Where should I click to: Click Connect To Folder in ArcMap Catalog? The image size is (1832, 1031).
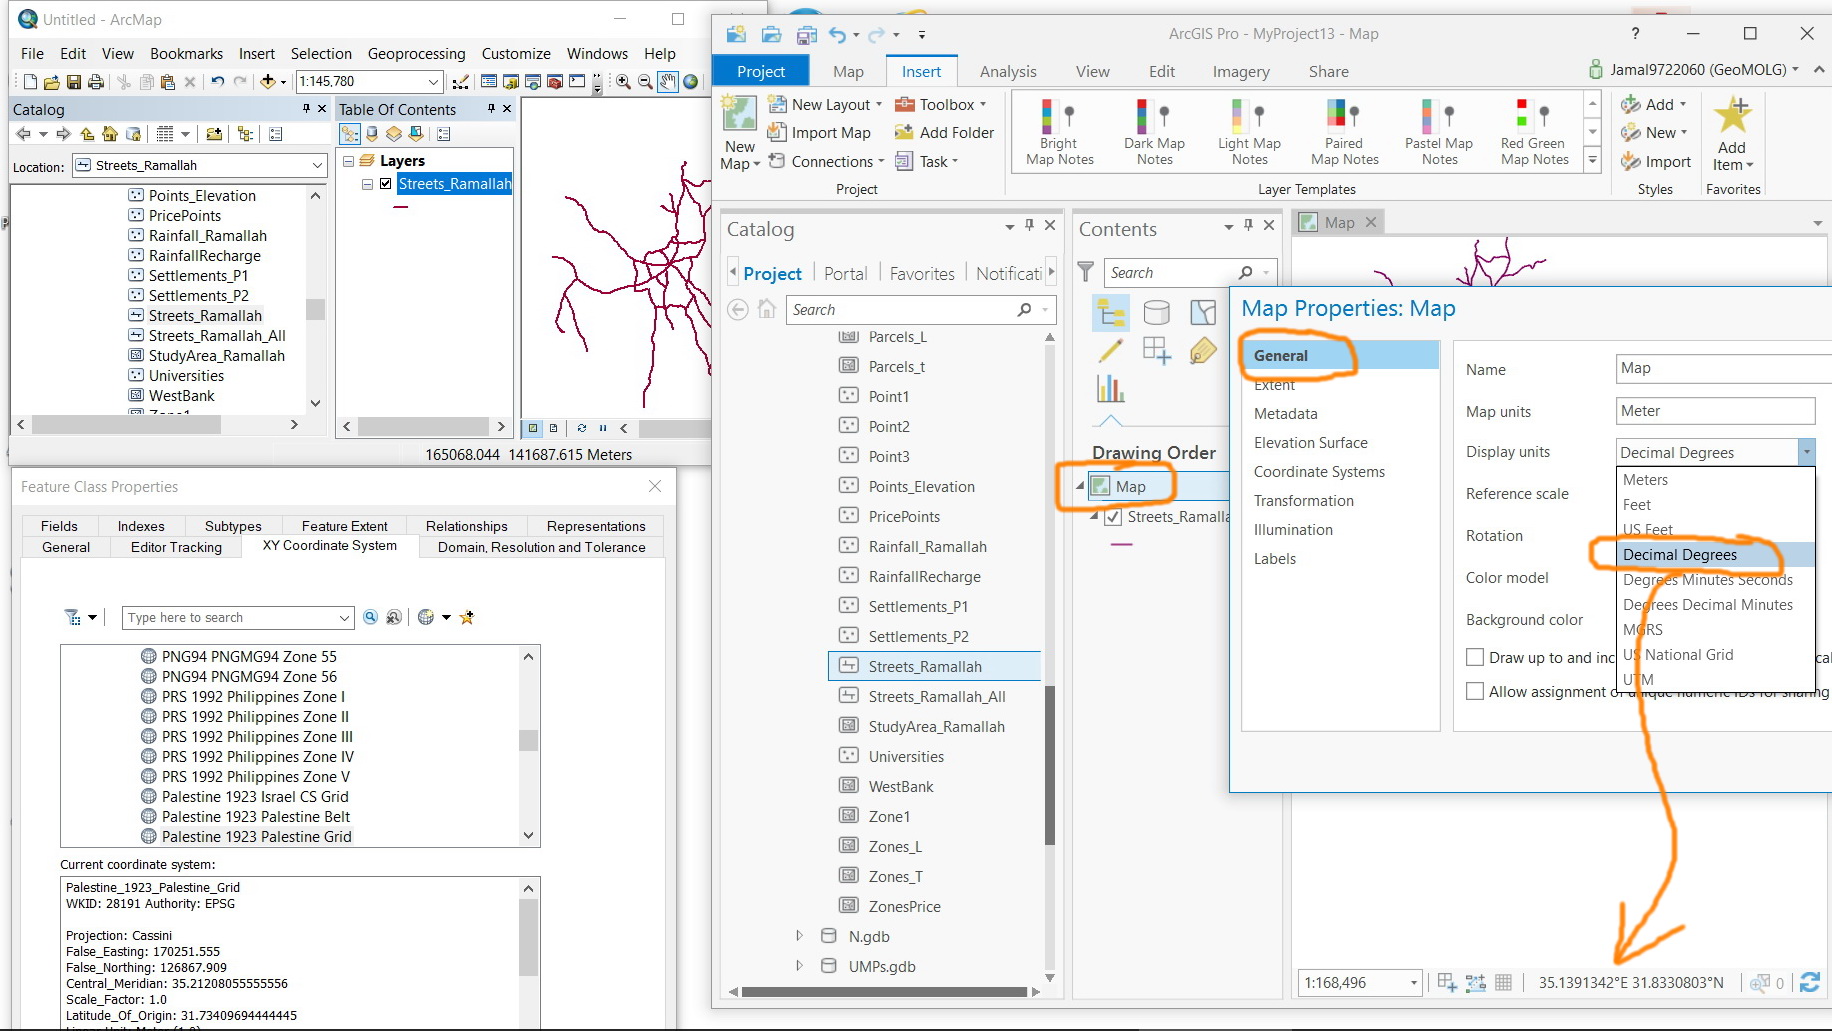214,134
